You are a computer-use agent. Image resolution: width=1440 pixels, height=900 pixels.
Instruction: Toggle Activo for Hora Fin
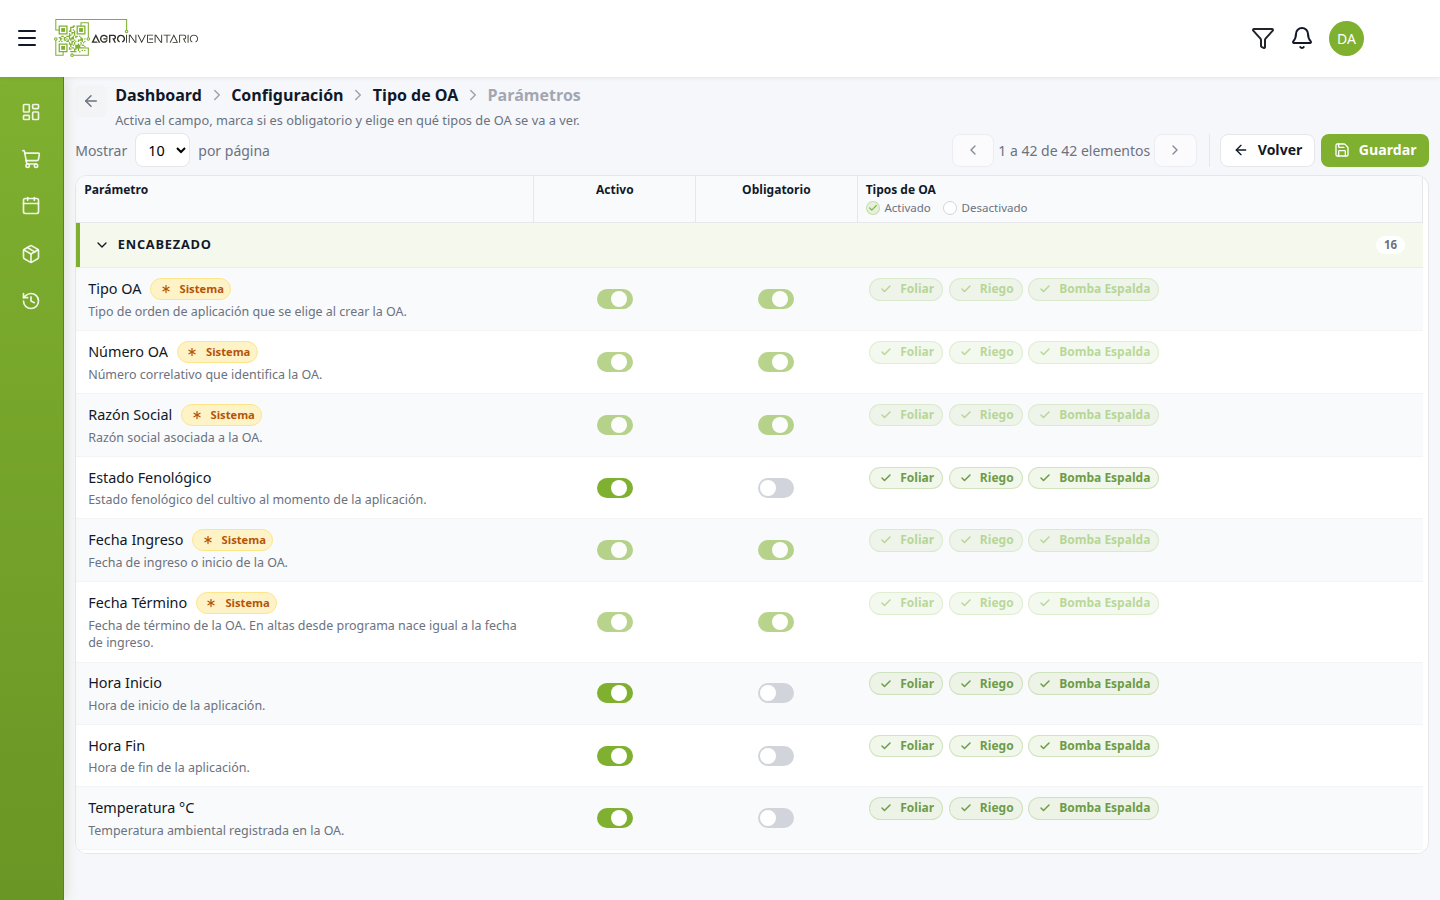pos(615,756)
